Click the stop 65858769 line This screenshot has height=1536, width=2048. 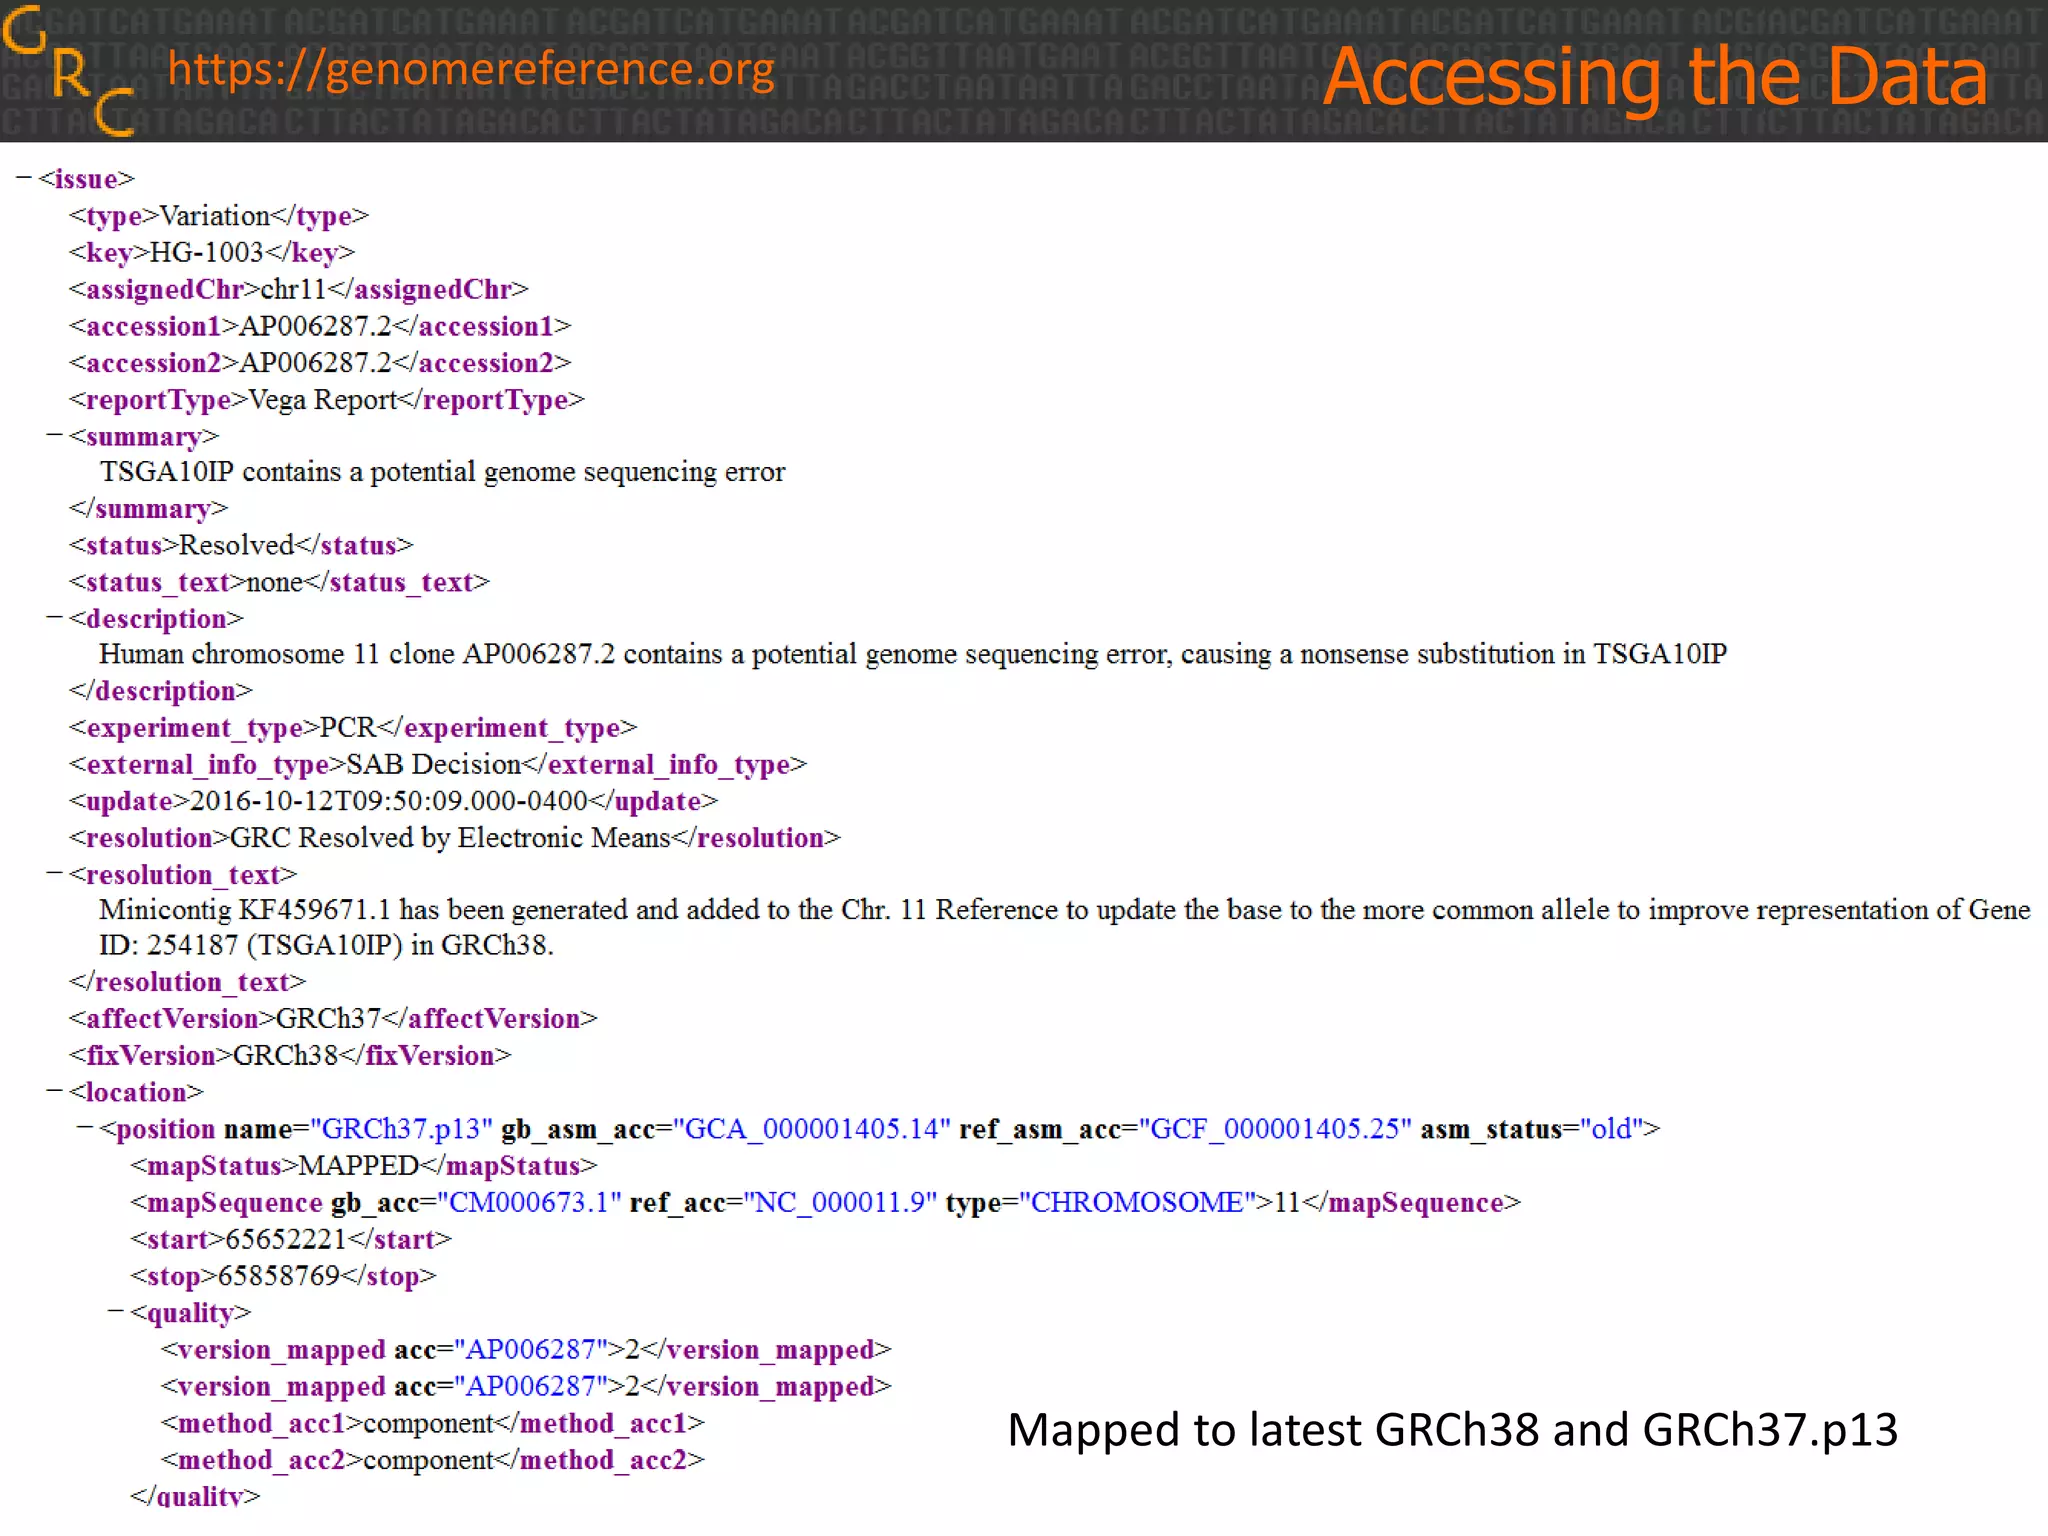(283, 1276)
